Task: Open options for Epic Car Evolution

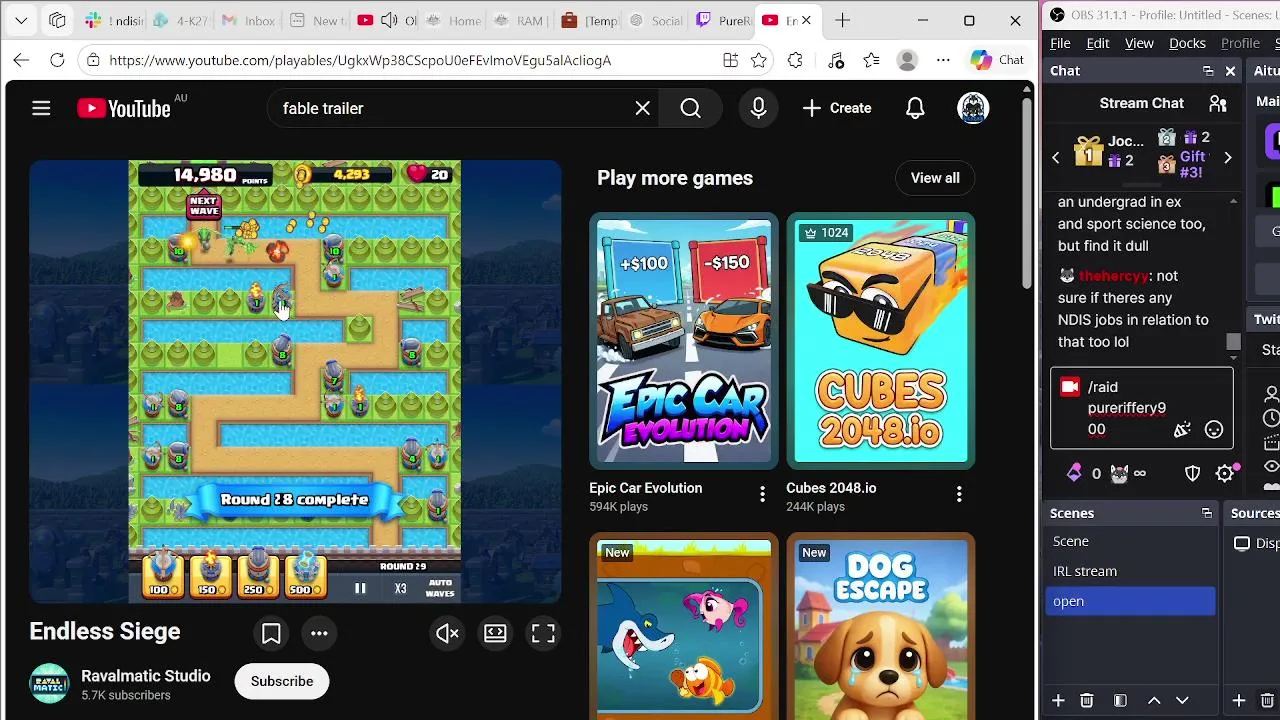Action: [x=762, y=494]
